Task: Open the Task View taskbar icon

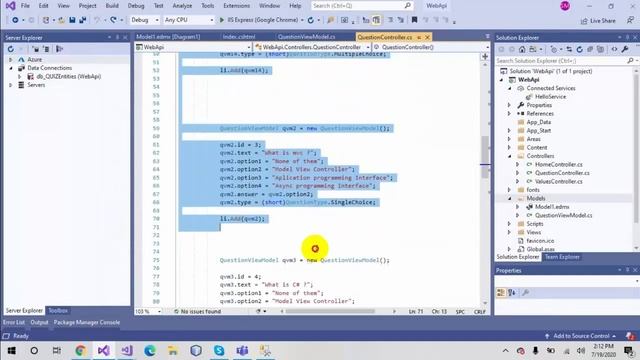Action: (x=57, y=350)
